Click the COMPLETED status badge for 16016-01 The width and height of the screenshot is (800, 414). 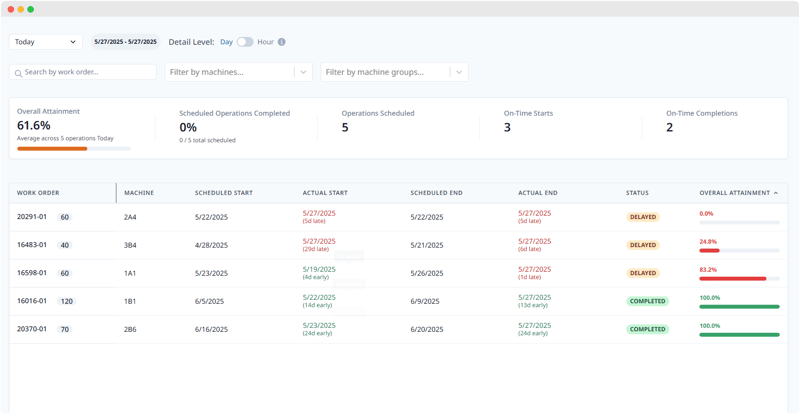tap(647, 301)
